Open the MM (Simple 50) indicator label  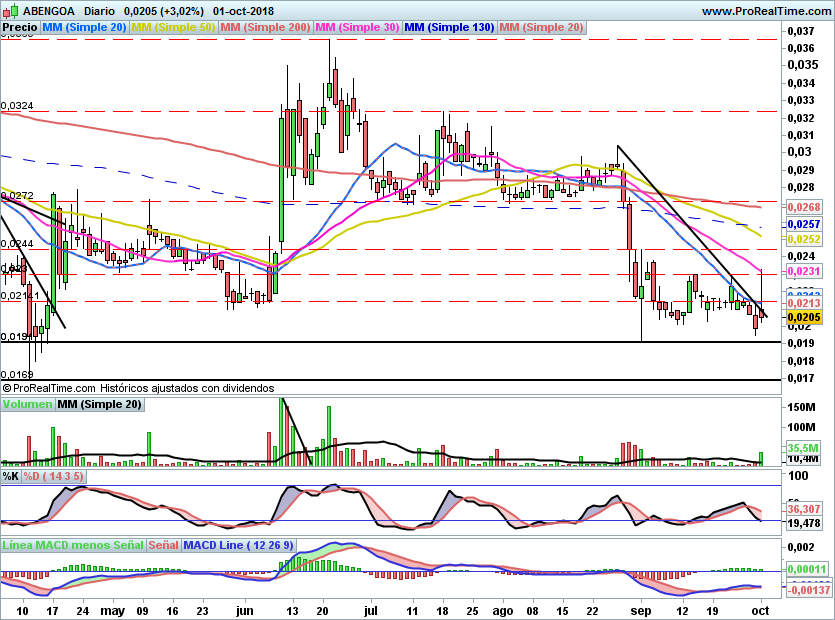(x=173, y=28)
